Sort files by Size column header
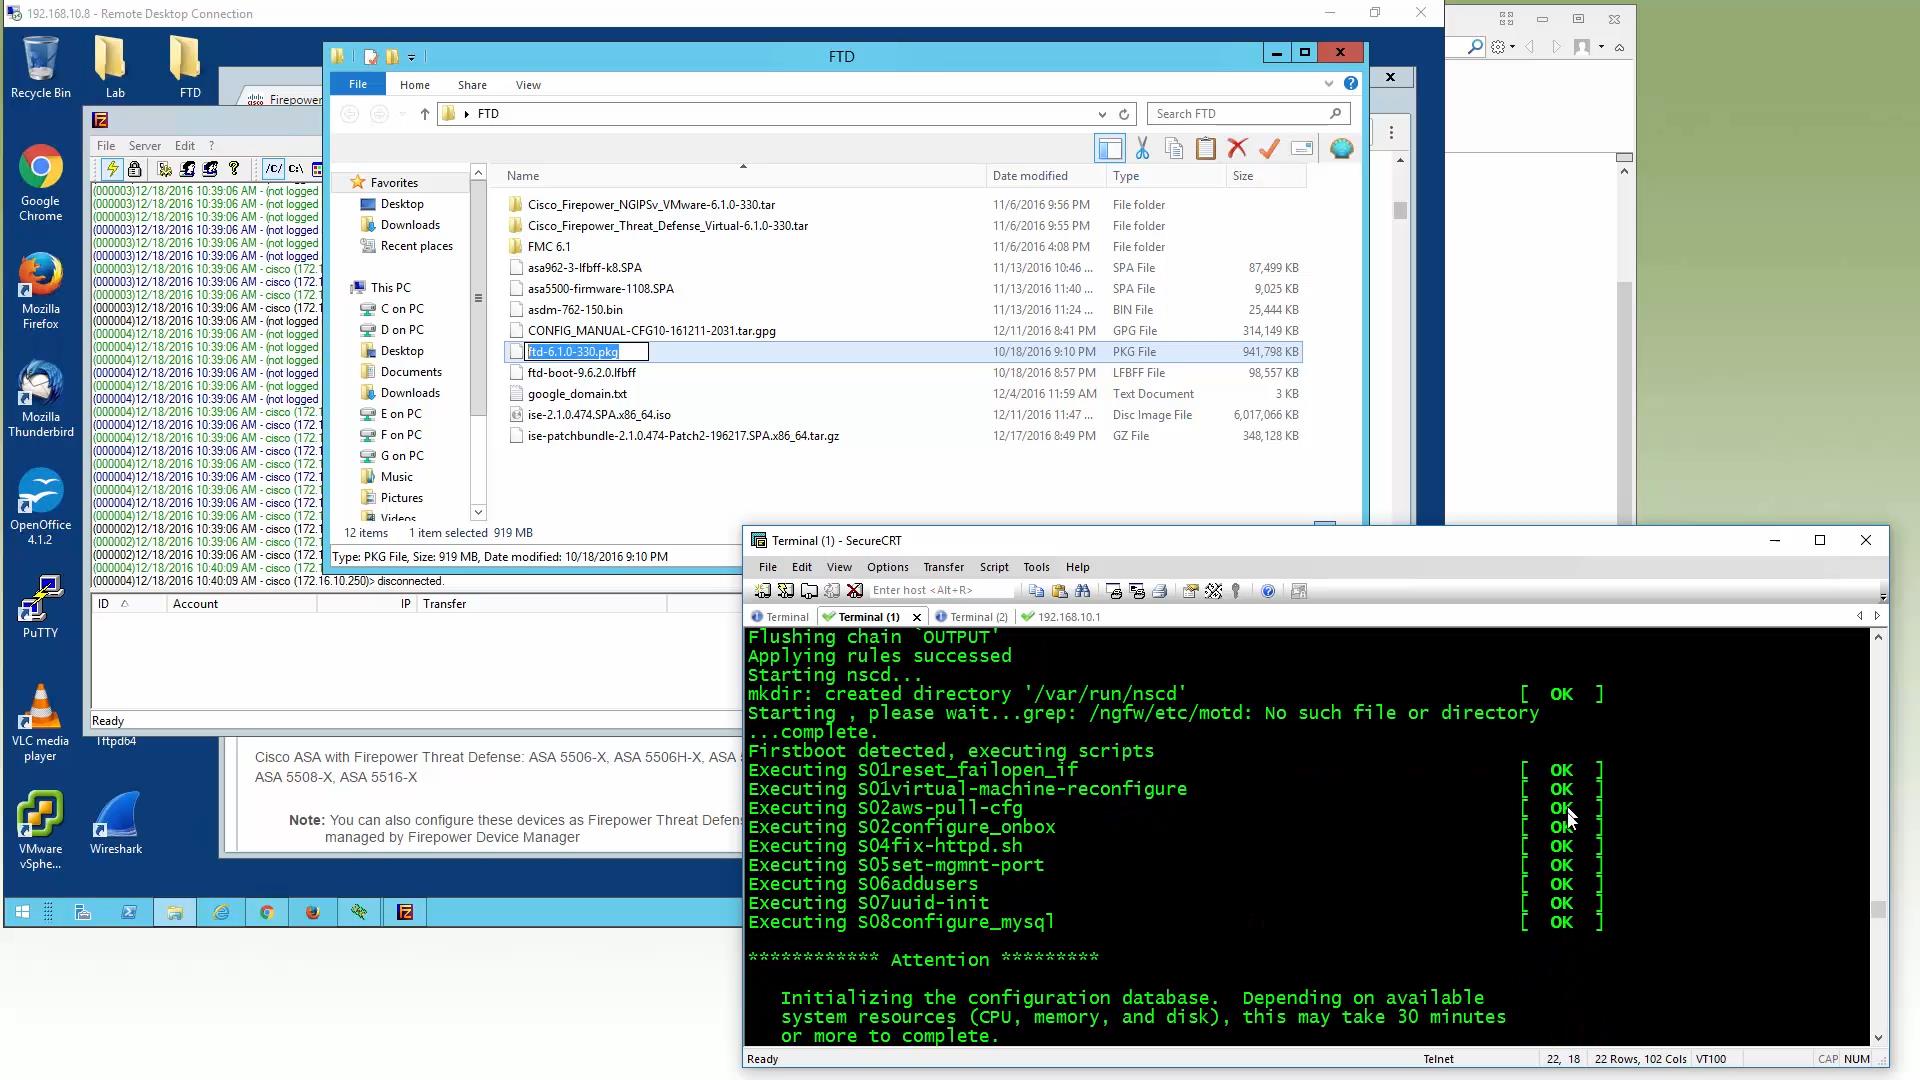Viewport: 1920px width, 1080px height. tap(1265, 176)
